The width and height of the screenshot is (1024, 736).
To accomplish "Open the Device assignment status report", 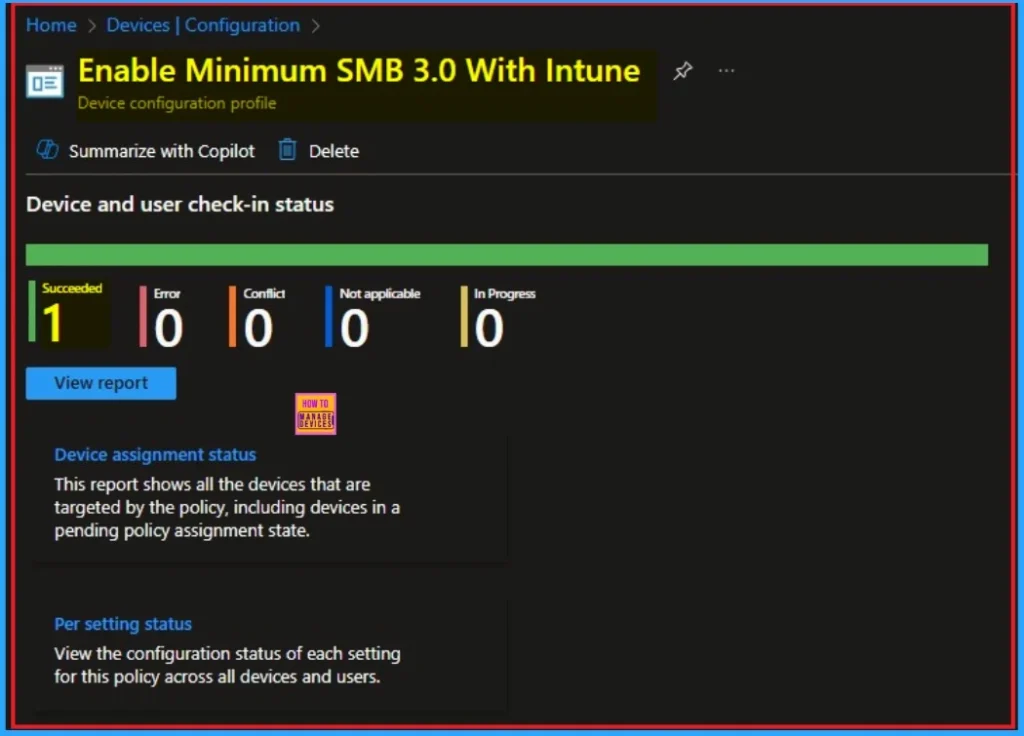I will (155, 455).
